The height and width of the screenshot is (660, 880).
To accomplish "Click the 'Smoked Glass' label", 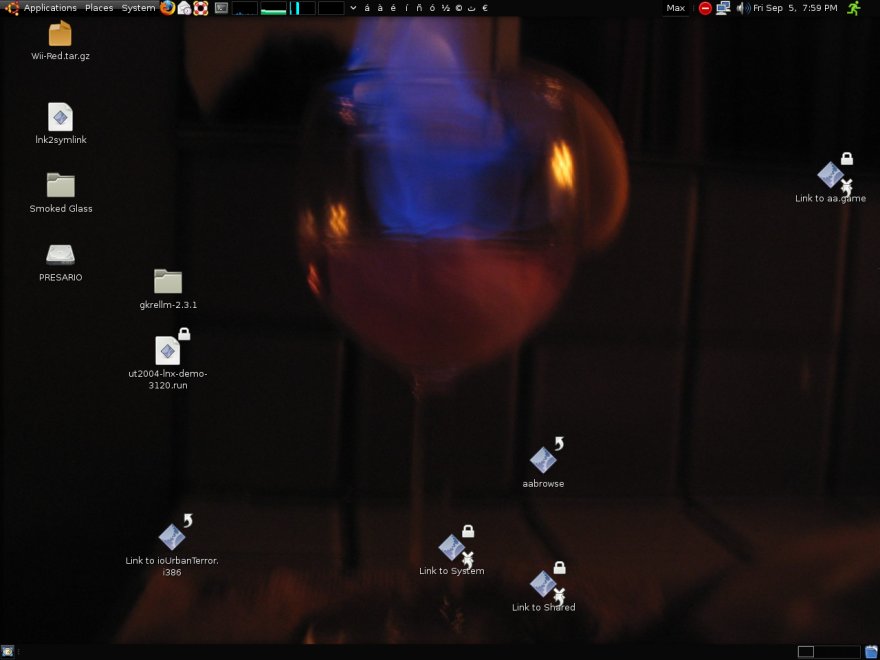I will click(61, 208).
